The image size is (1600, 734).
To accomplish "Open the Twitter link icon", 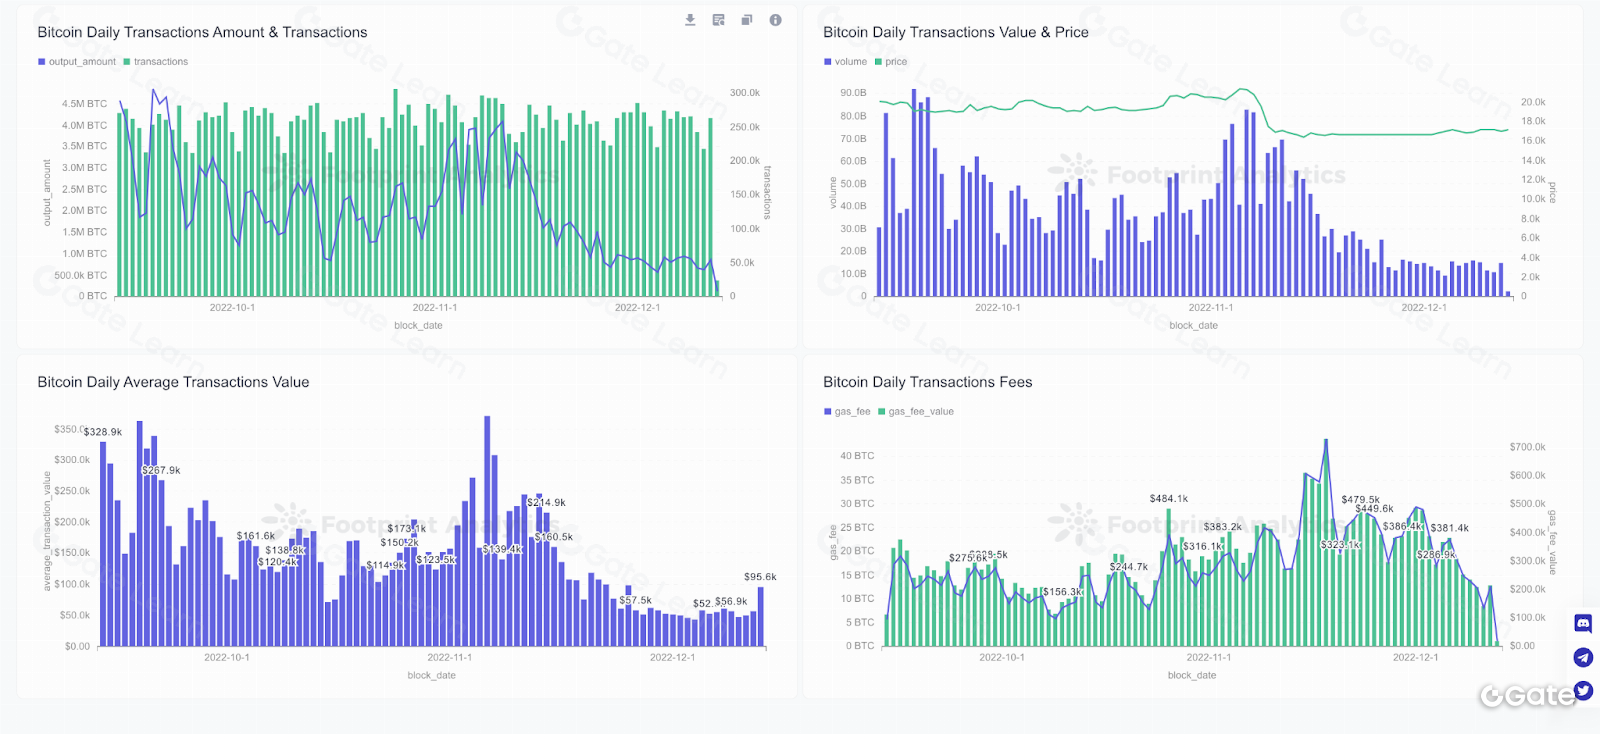I will (x=1582, y=690).
